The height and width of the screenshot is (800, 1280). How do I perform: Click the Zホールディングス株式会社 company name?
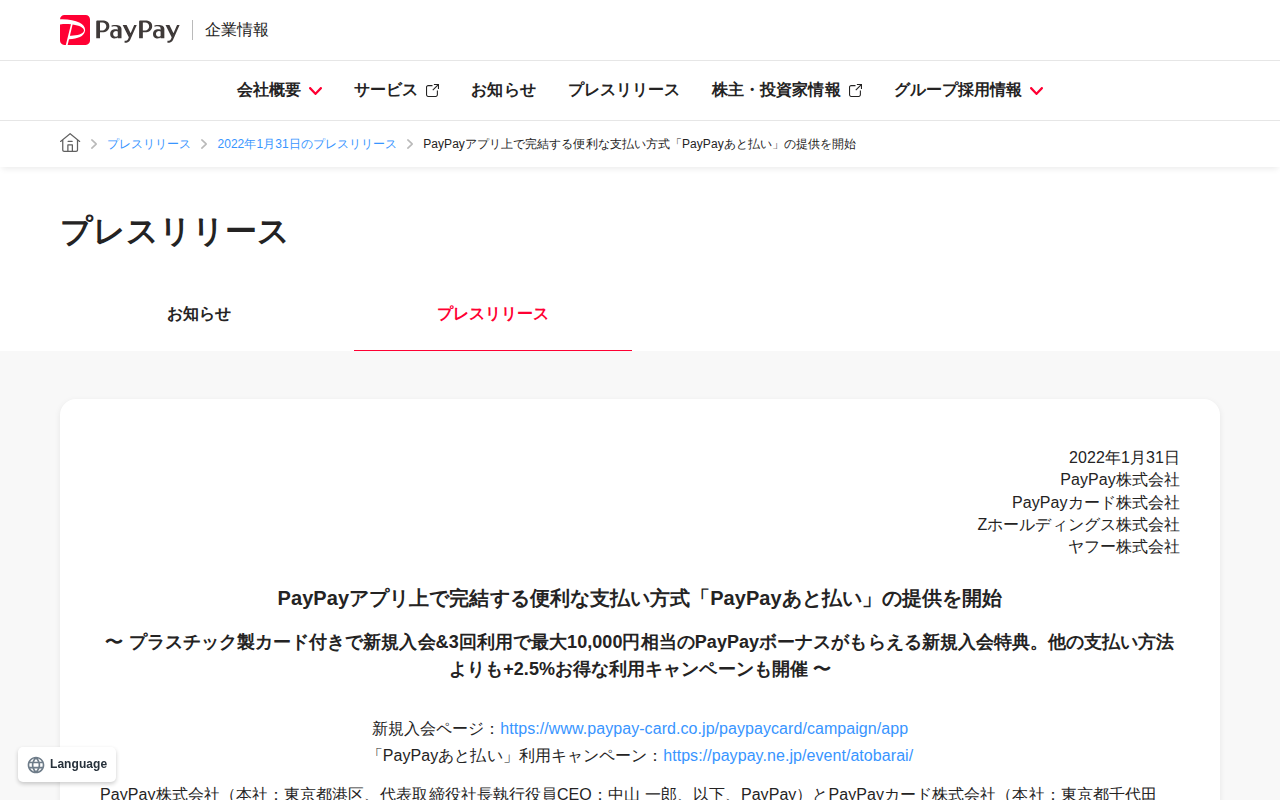point(1078,525)
